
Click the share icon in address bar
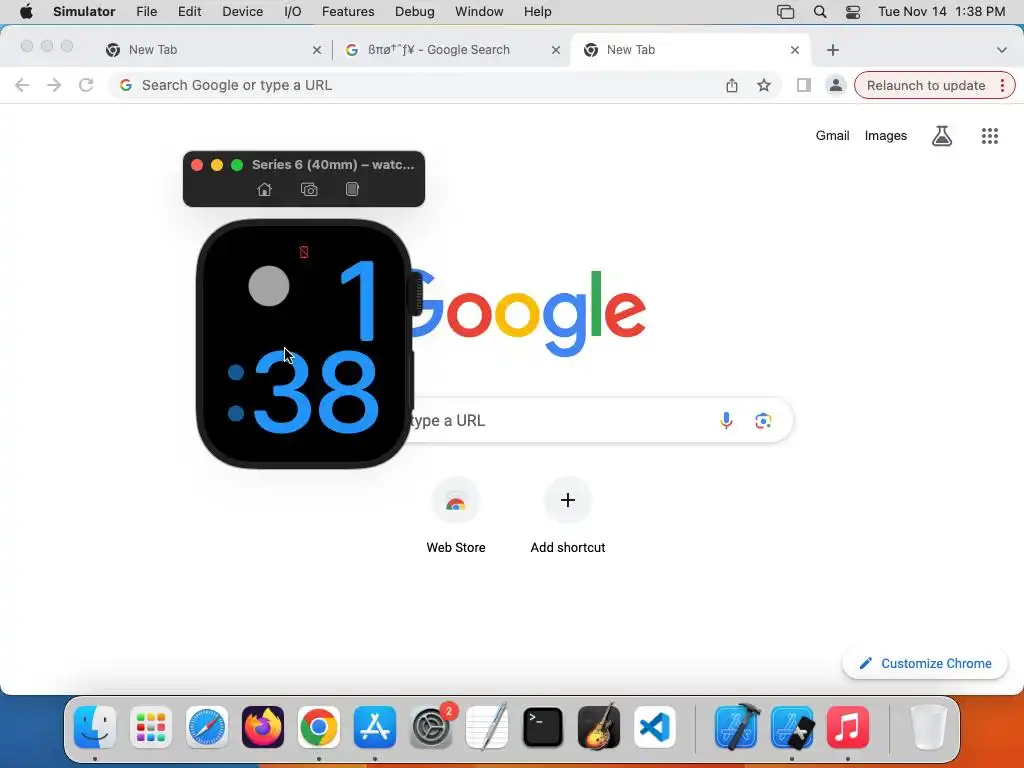click(732, 85)
